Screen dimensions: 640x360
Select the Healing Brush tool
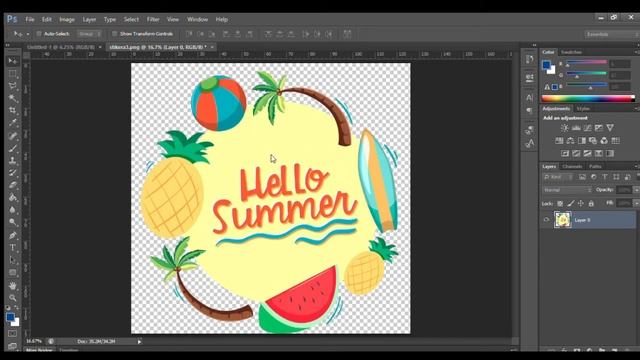coord(13,136)
